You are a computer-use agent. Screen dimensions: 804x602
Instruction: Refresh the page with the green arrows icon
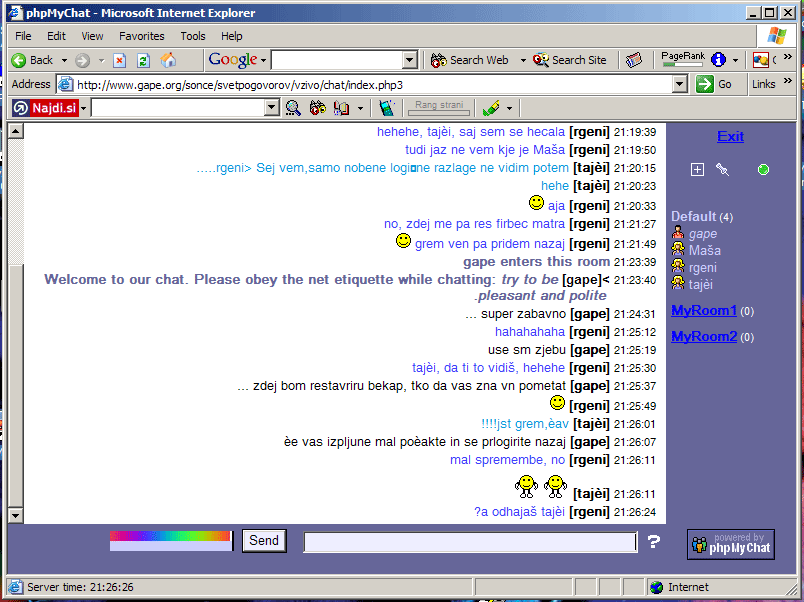[x=144, y=61]
